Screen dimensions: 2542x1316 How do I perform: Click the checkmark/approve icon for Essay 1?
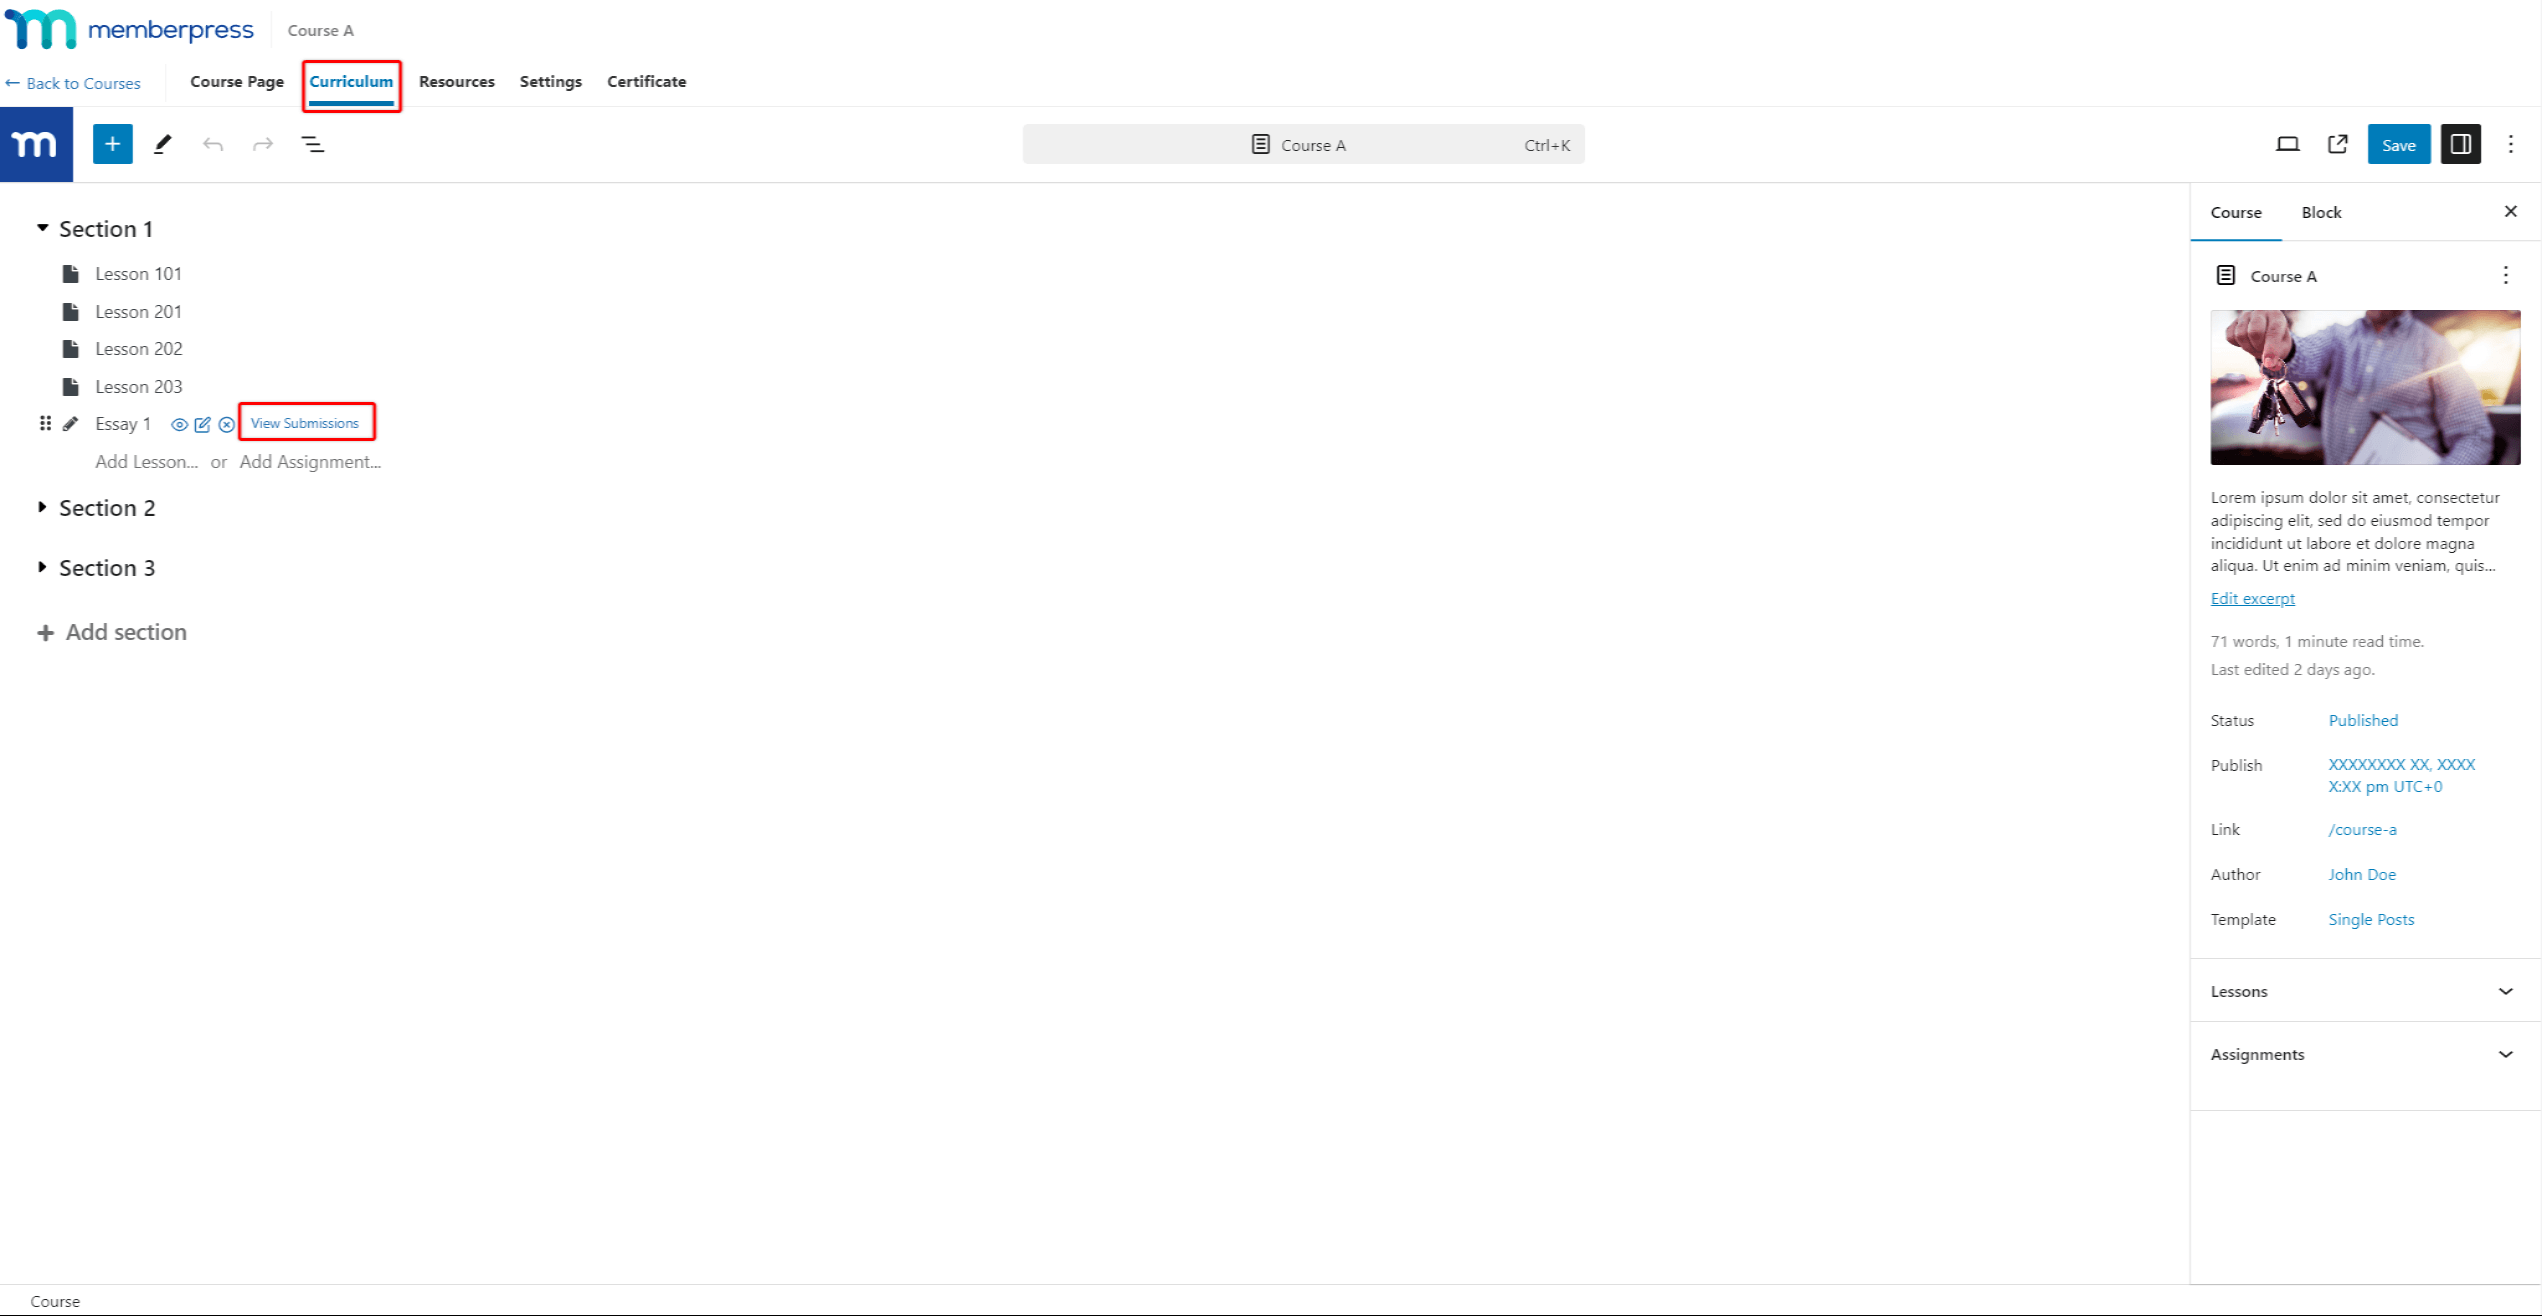203,423
